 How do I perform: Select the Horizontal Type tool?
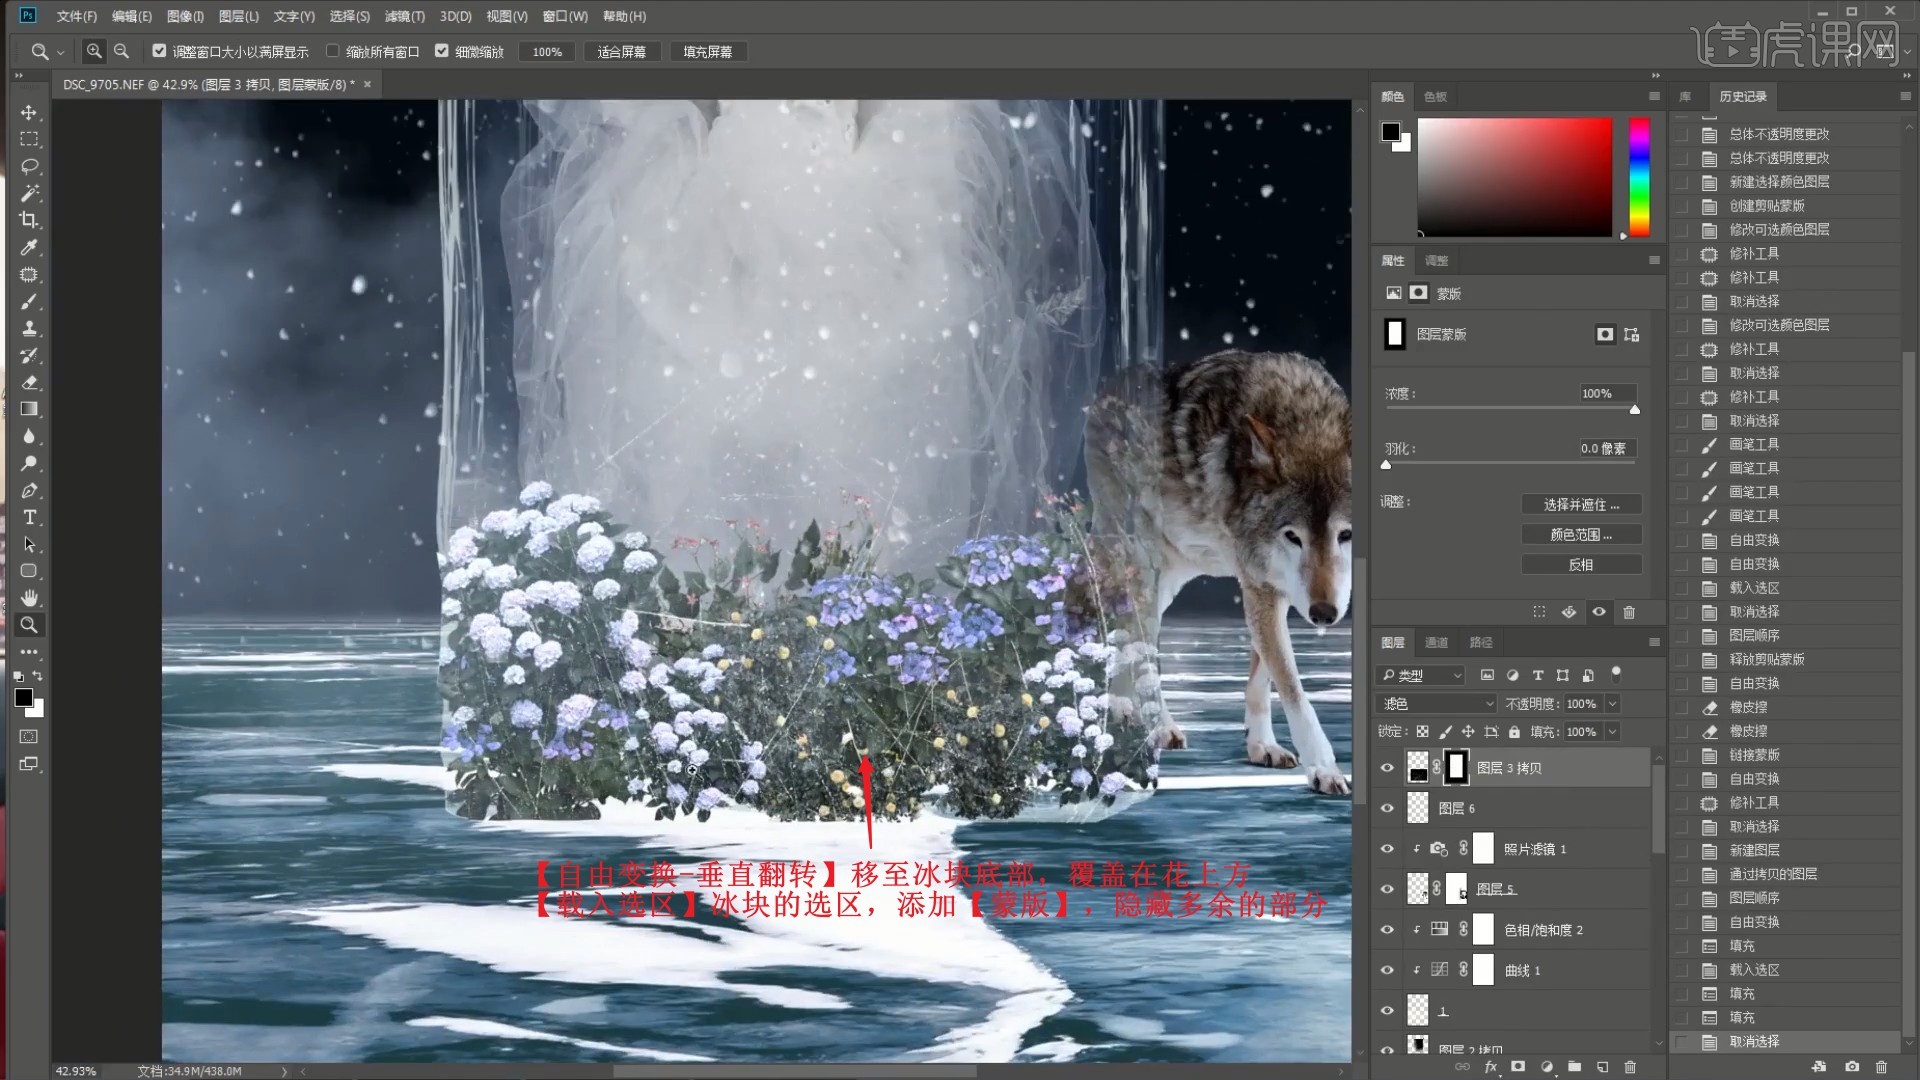coord(29,517)
